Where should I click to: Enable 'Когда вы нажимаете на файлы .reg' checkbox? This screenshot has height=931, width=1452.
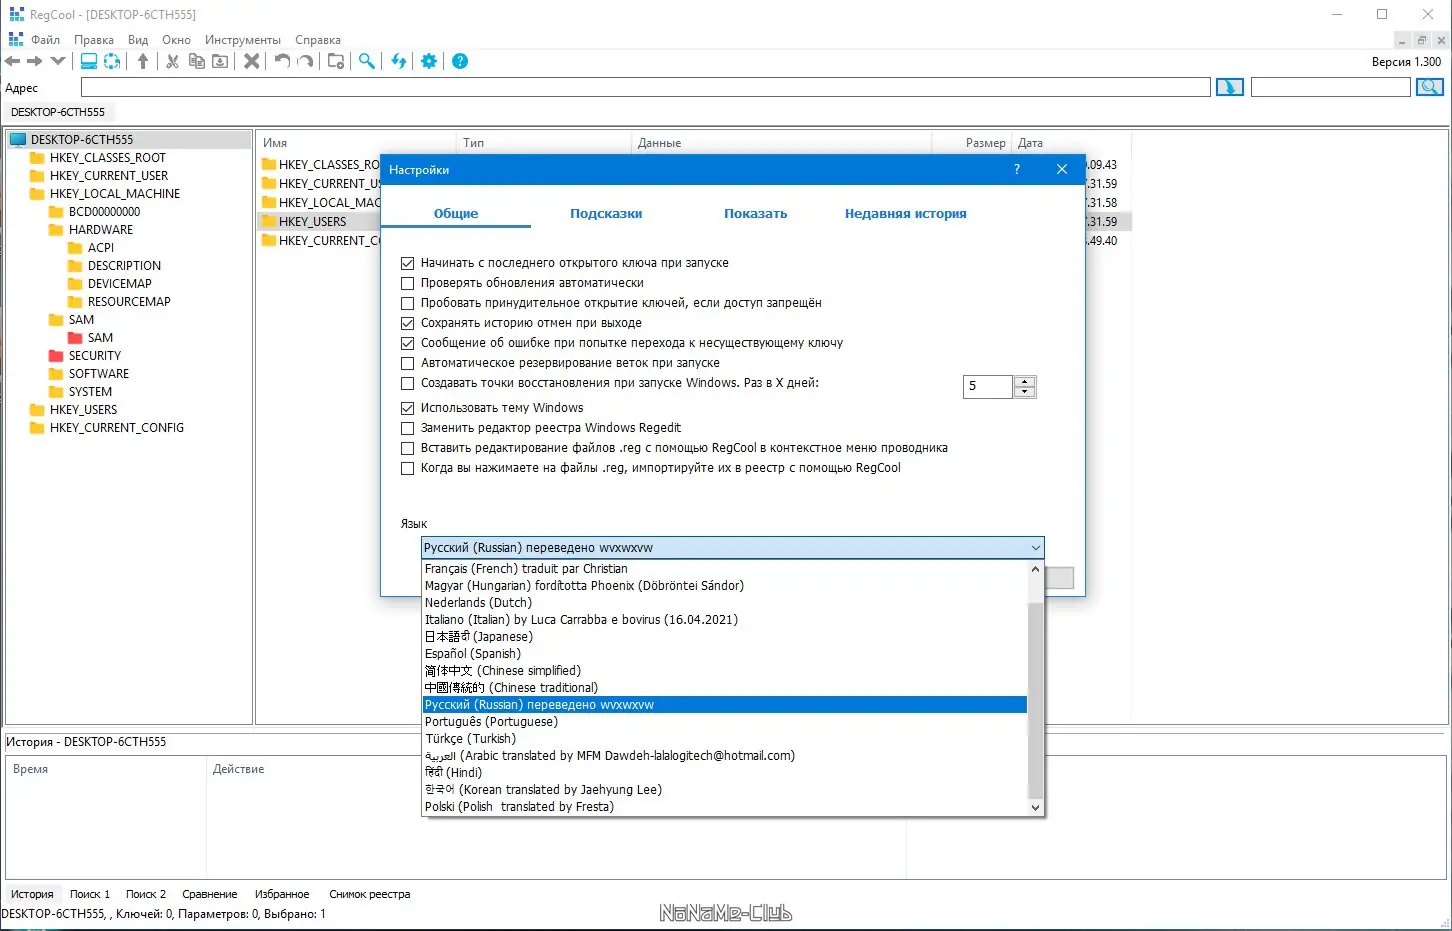tap(407, 468)
